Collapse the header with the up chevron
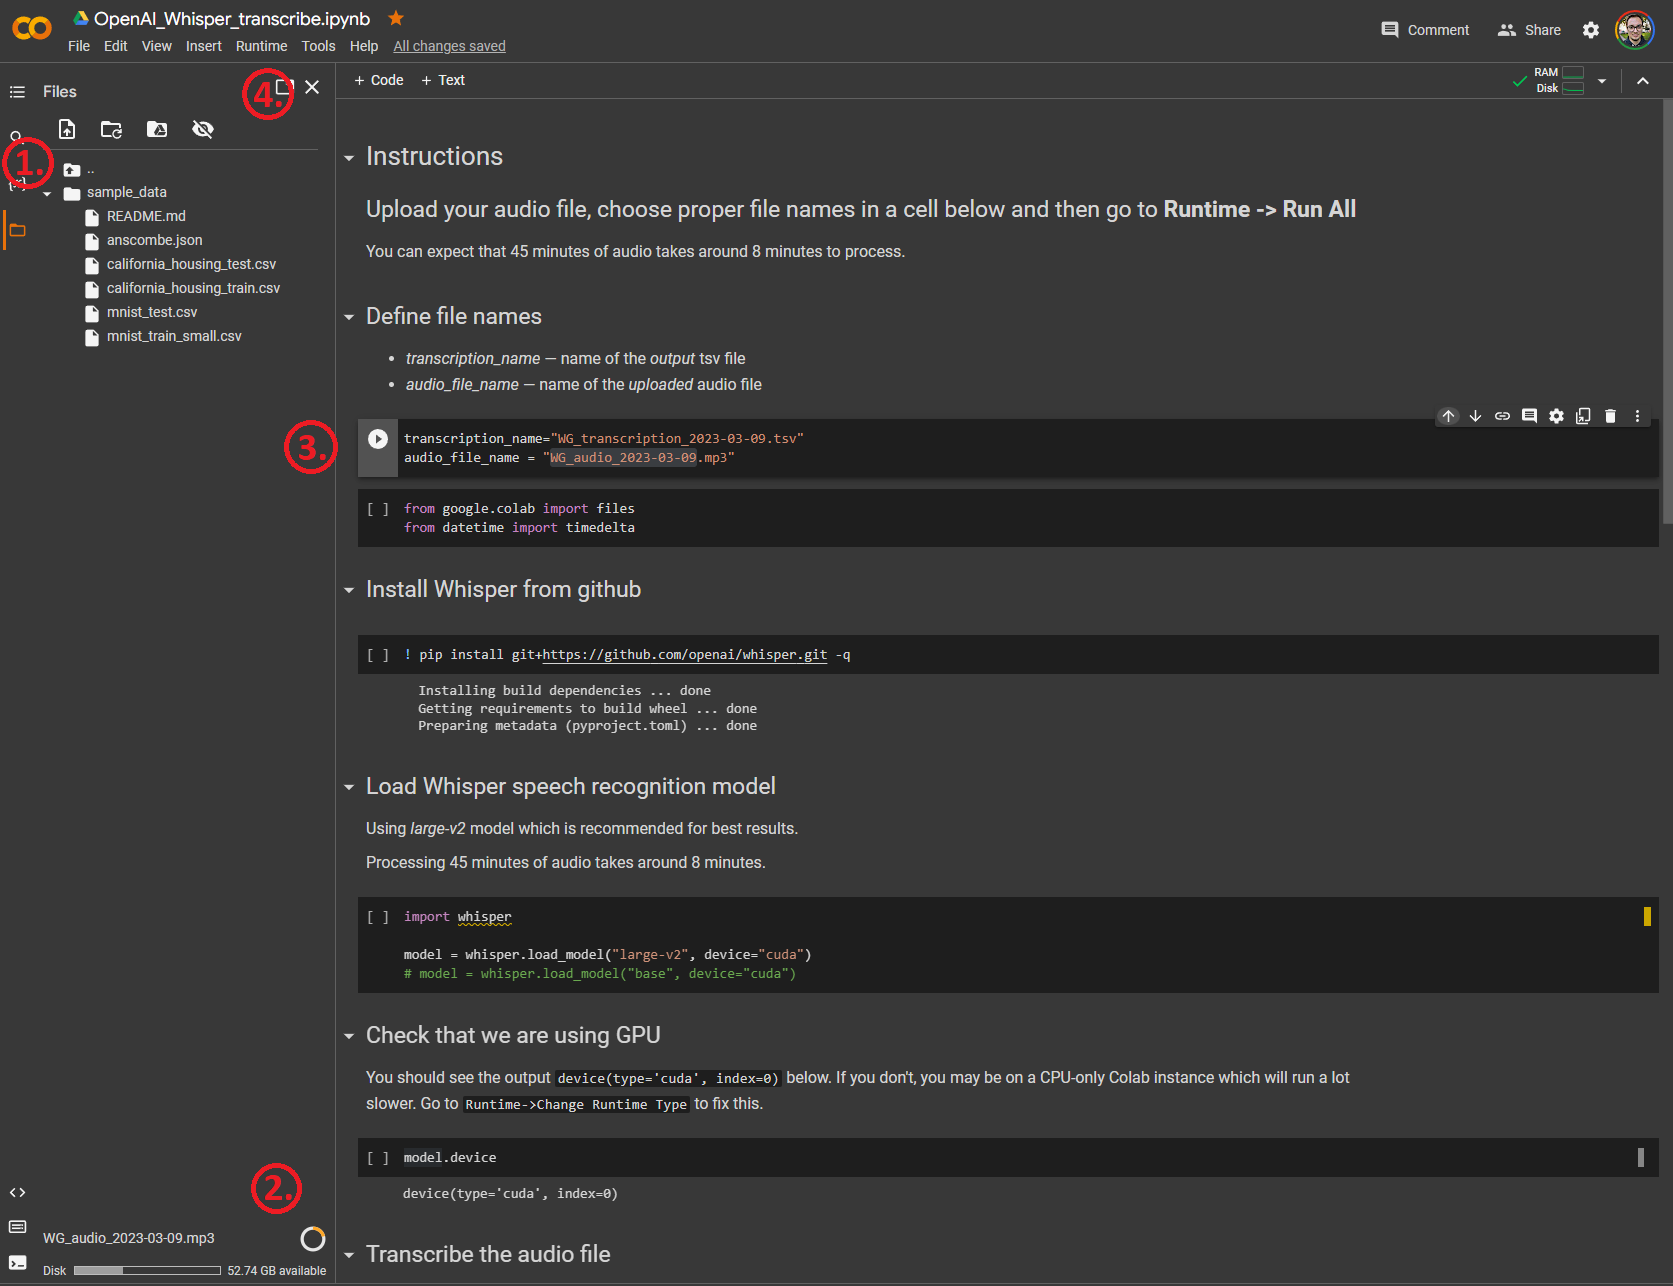The width and height of the screenshot is (1673, 1286). [1643, 81]
